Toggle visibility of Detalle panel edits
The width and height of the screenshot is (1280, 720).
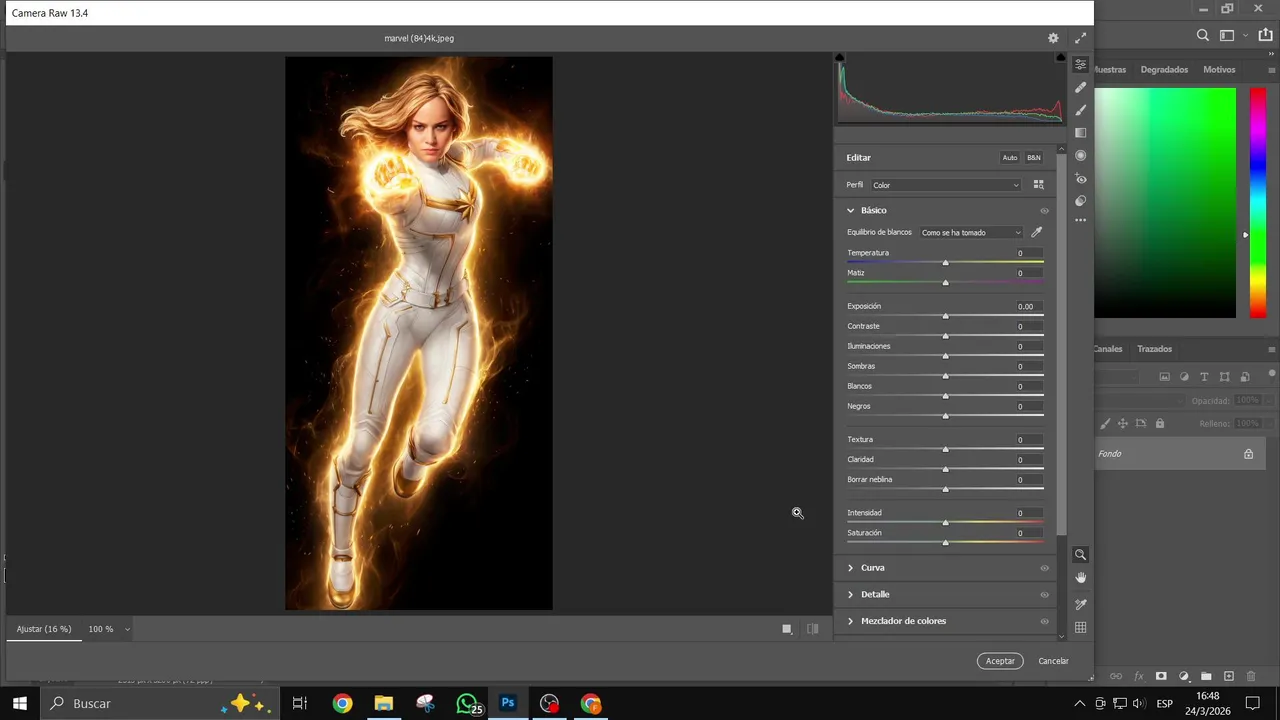pos(1044,595)
